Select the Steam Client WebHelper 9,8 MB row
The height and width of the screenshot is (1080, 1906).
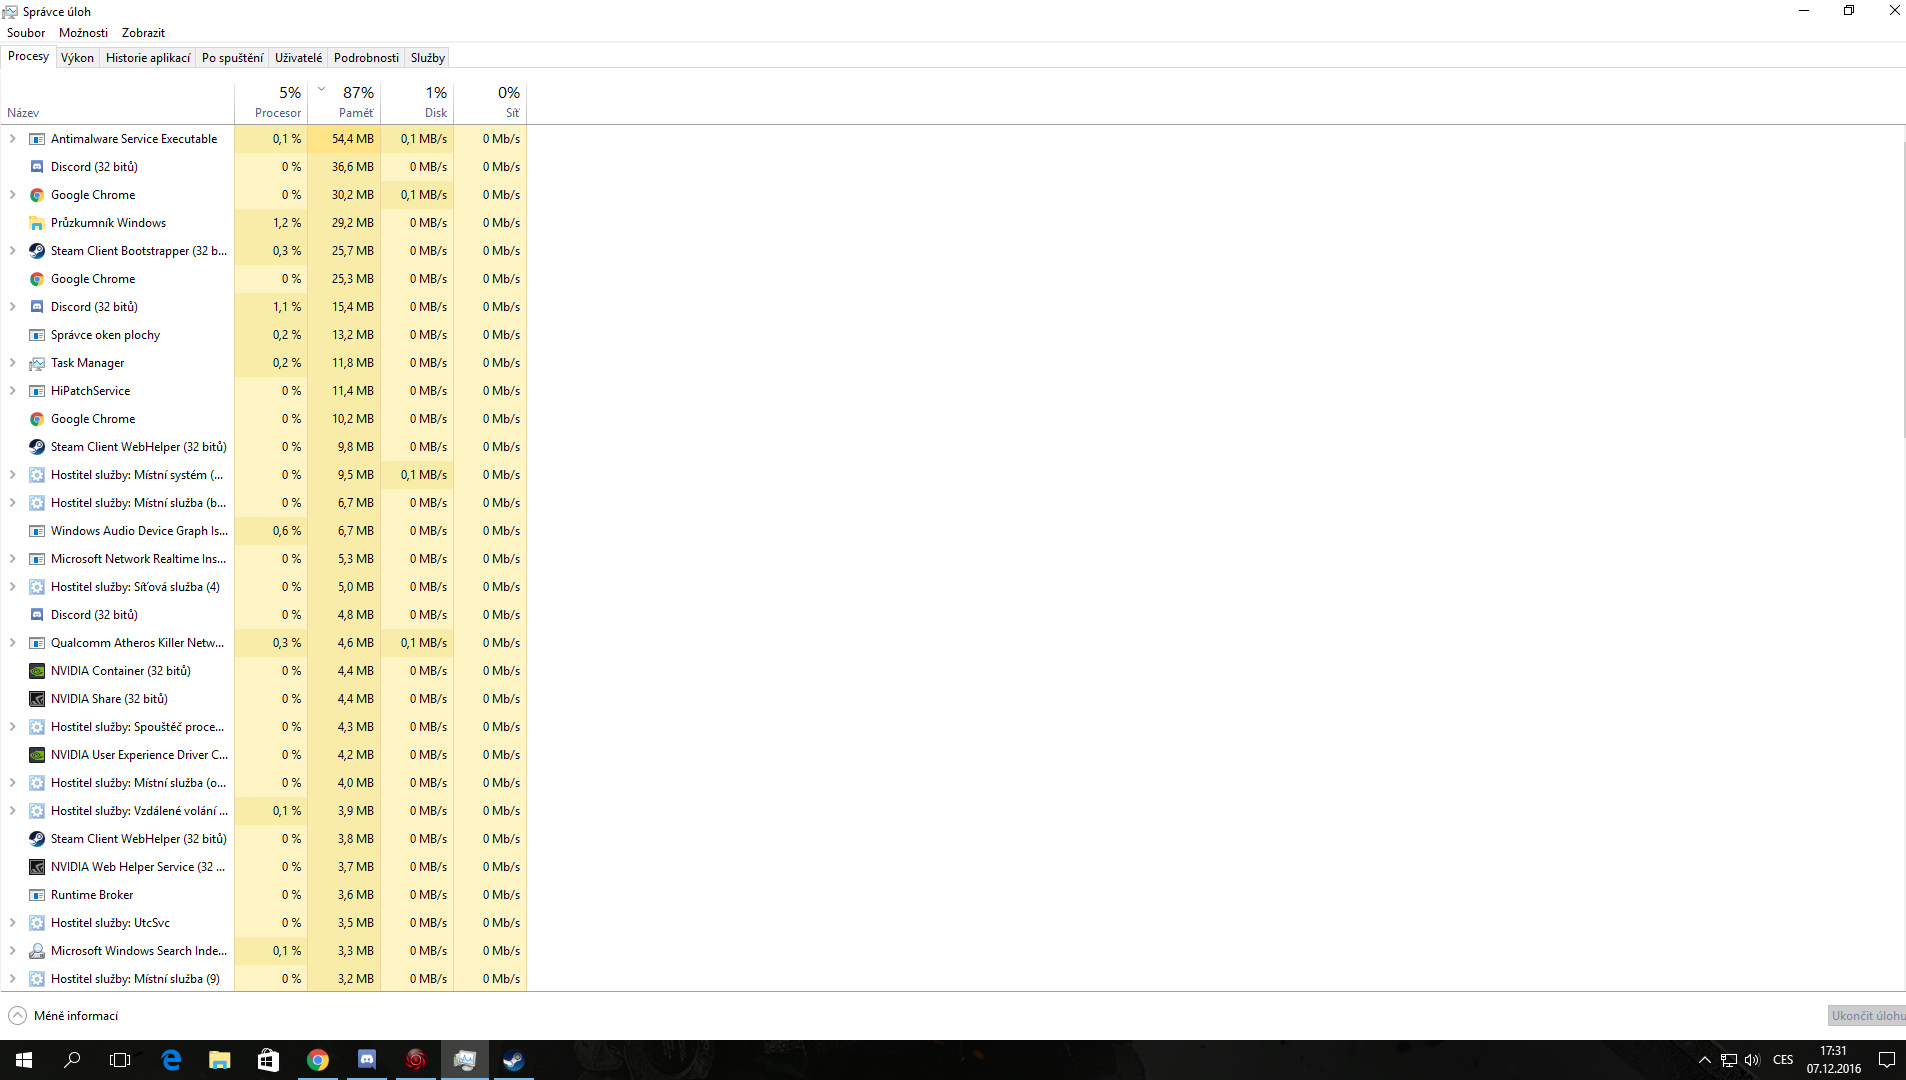click(264, 447)
